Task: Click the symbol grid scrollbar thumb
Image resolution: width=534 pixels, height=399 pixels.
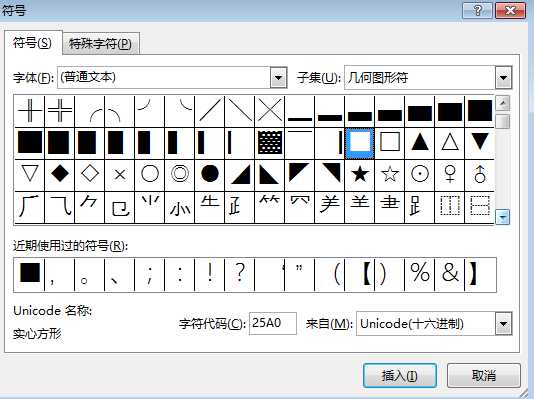Action: [x=503, y=121]
